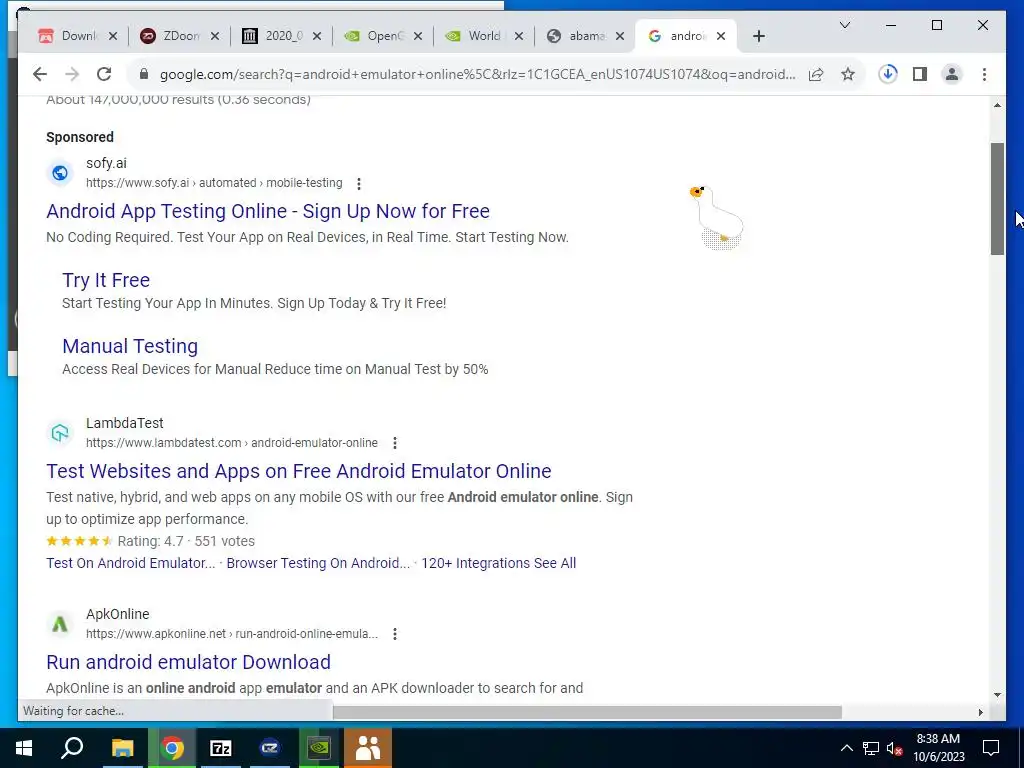This screenshot has height=768, width=1024.
Task: Click the address bar URL field
Action: click(x=477, y=74)
